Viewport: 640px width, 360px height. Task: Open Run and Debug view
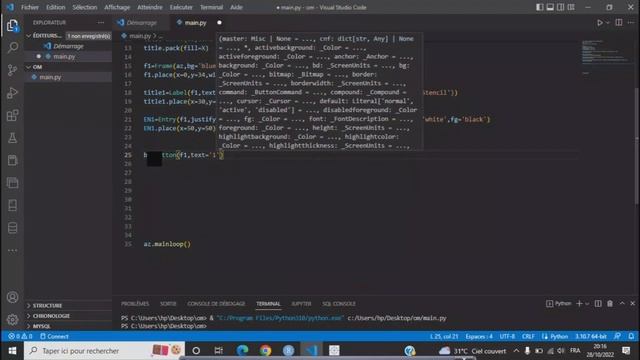click(x=12, y=93)
